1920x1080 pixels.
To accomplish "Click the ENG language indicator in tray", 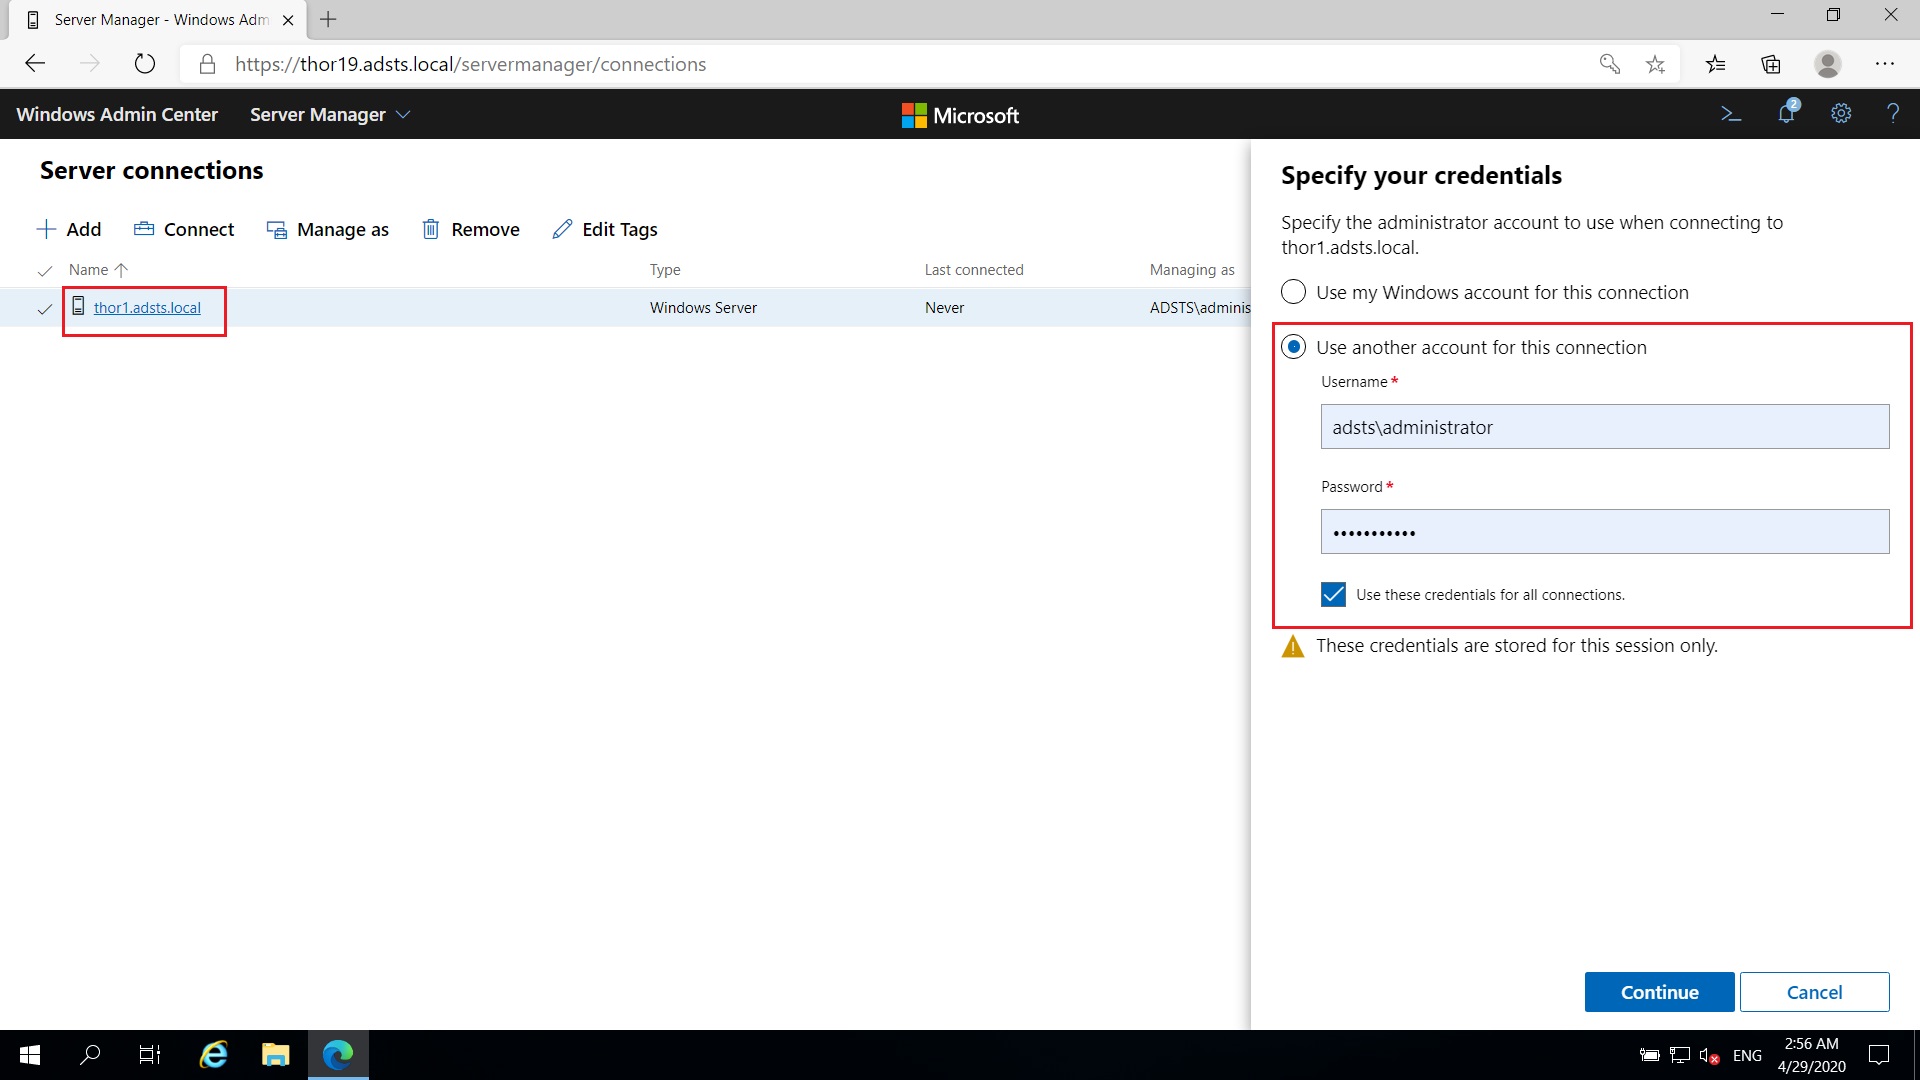I will 1747,1055.
